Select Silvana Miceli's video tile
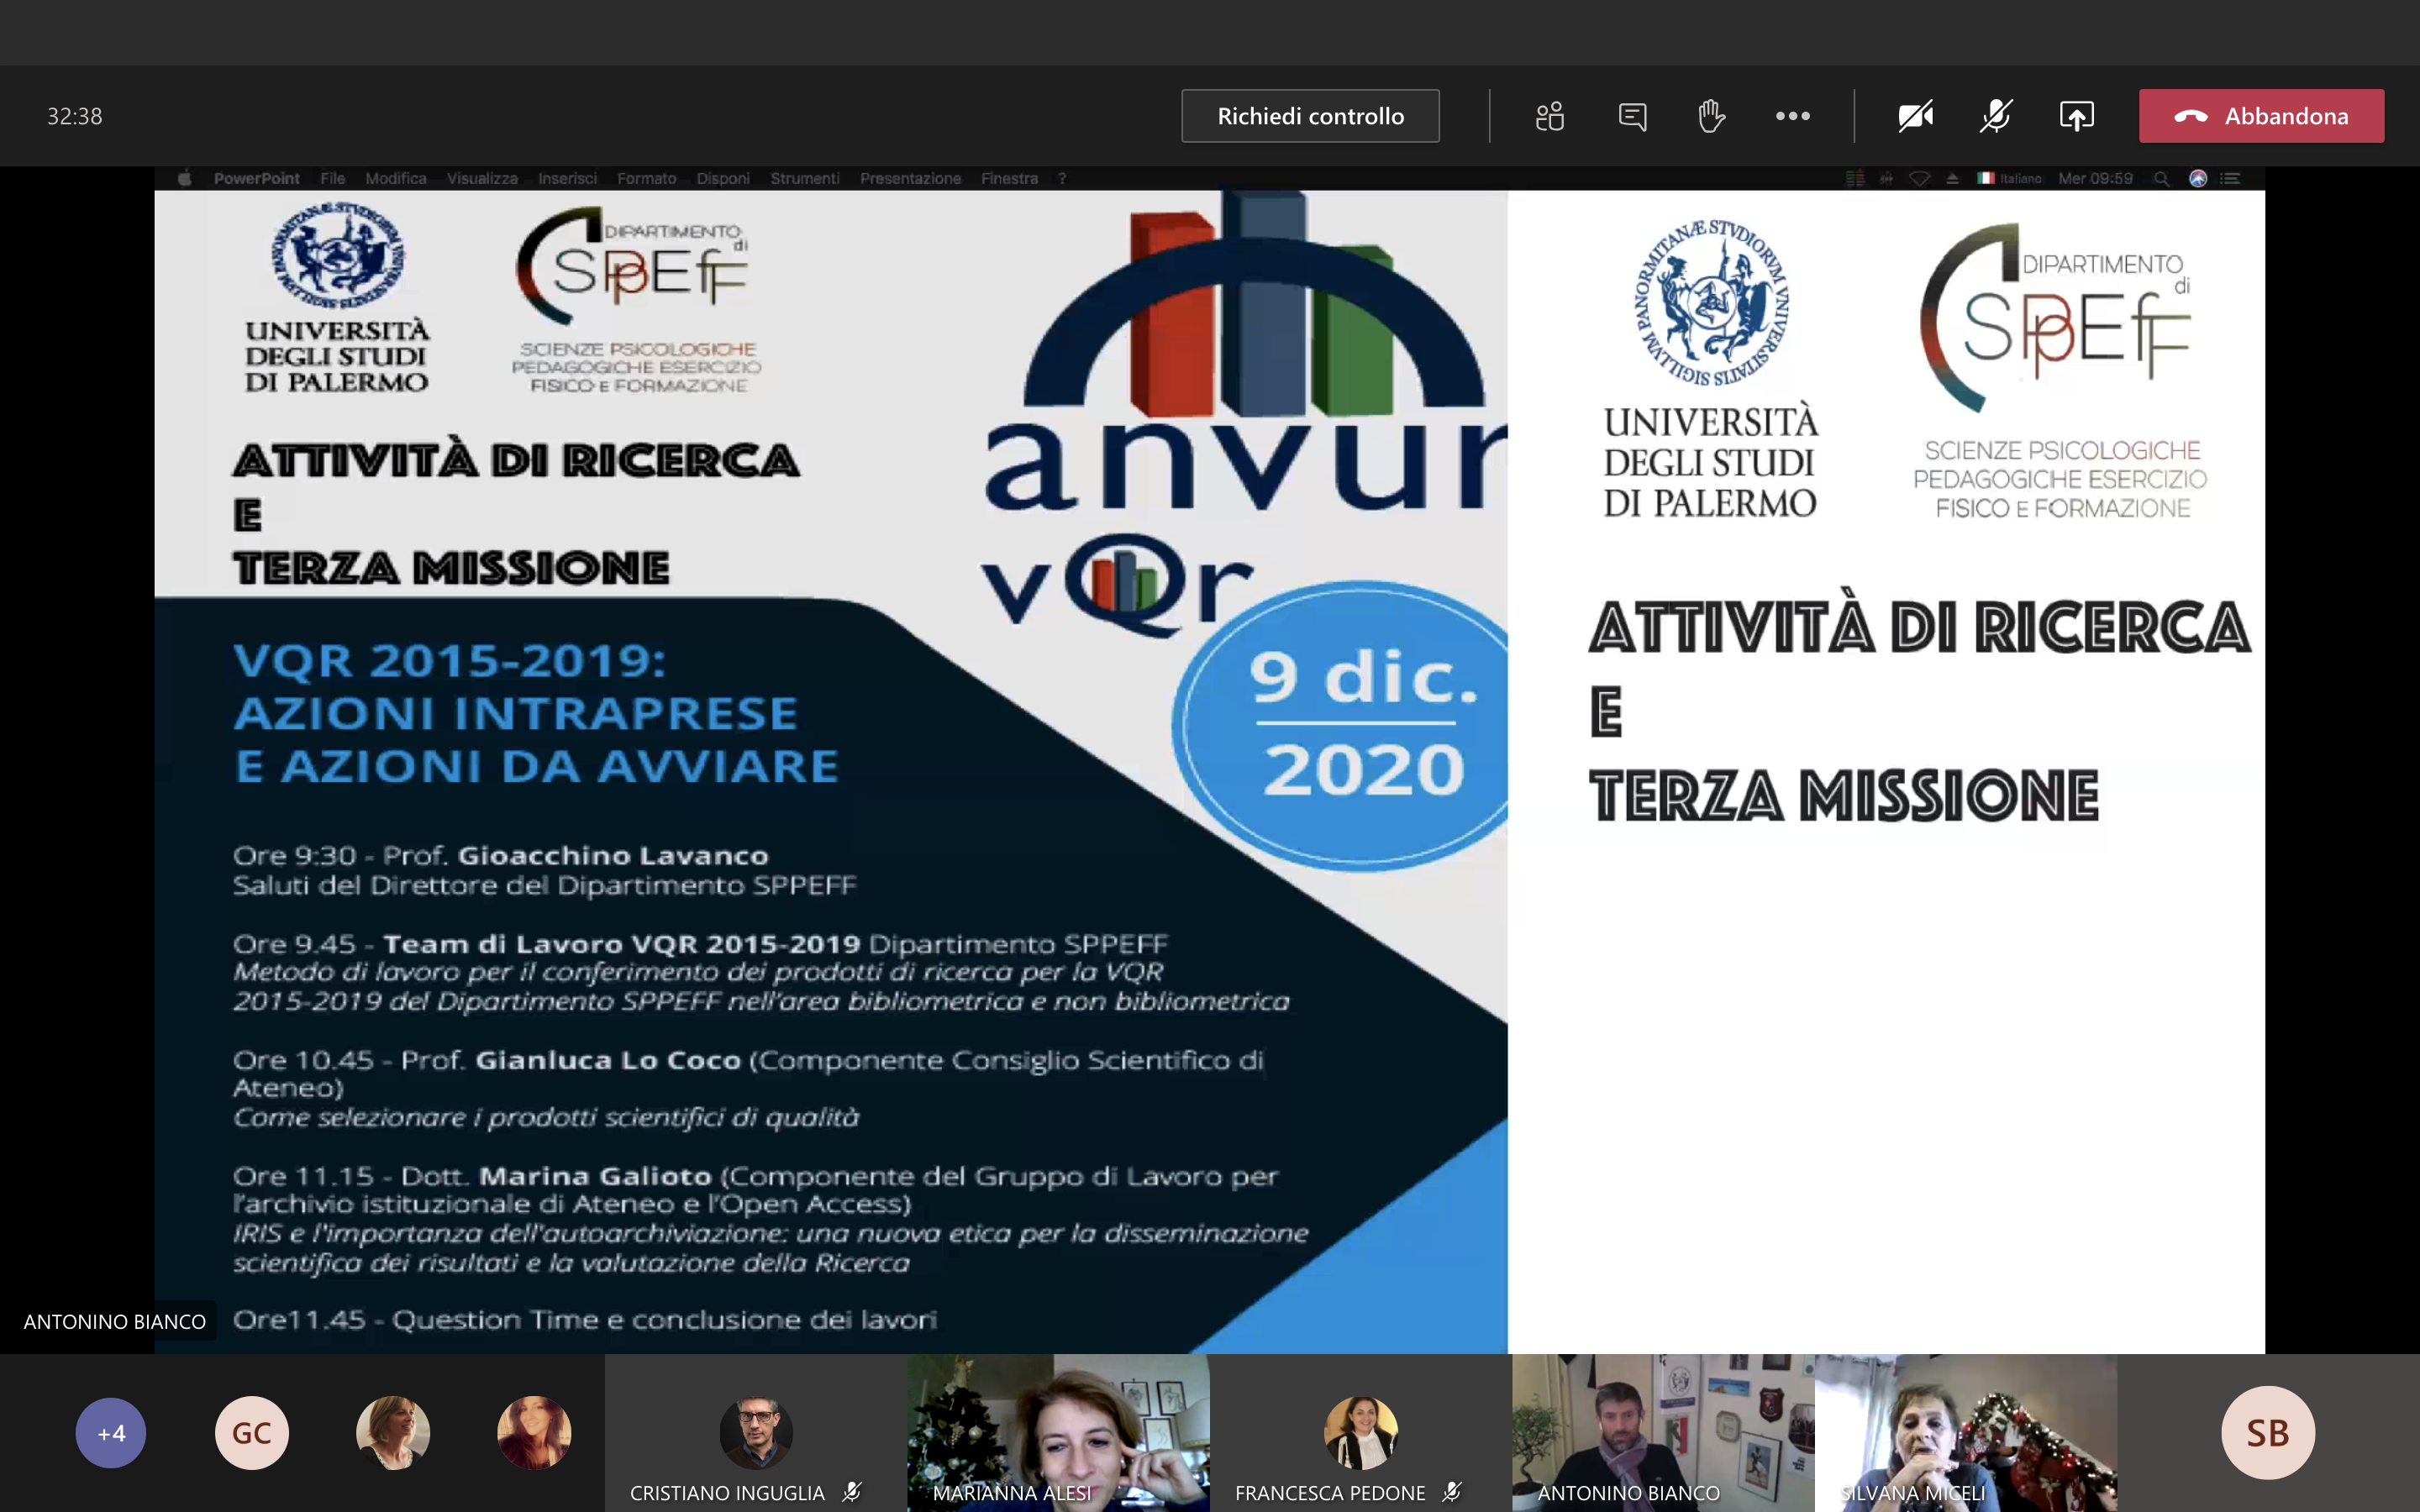2420x1512 pixels. [x=1965, y=1433]
